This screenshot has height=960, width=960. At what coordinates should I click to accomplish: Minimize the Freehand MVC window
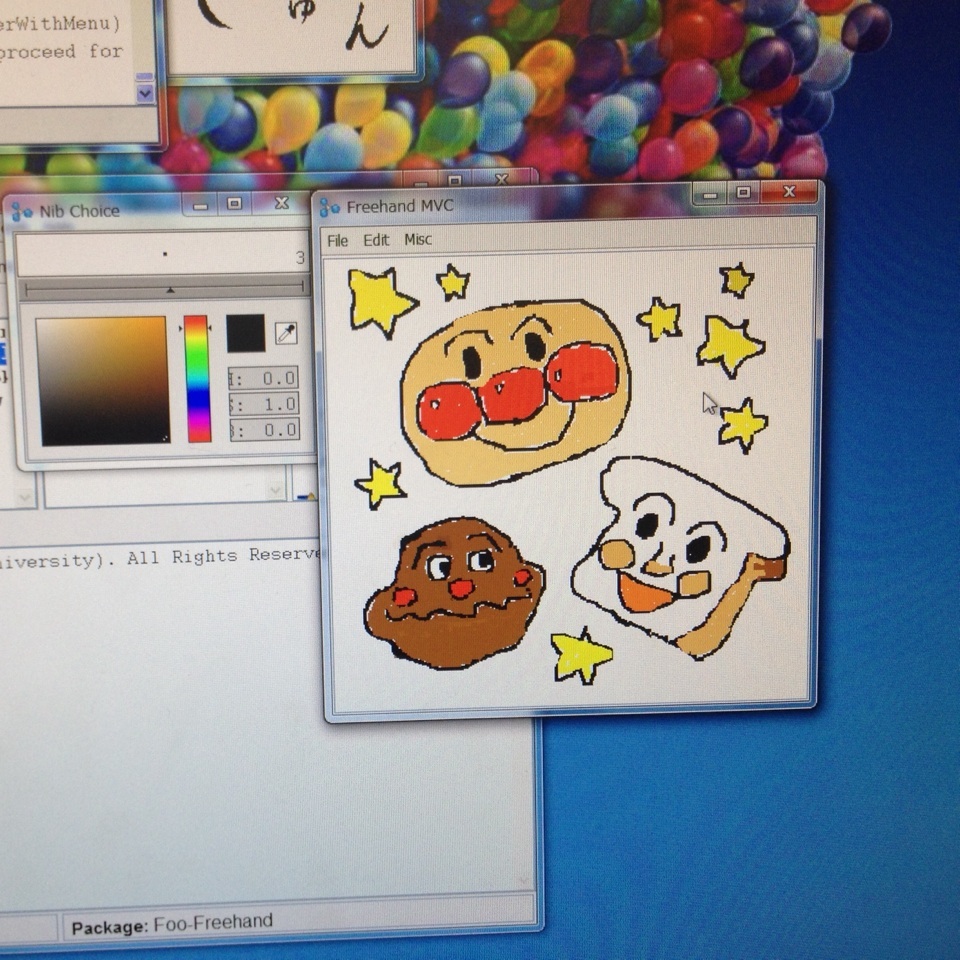[710, 195]
